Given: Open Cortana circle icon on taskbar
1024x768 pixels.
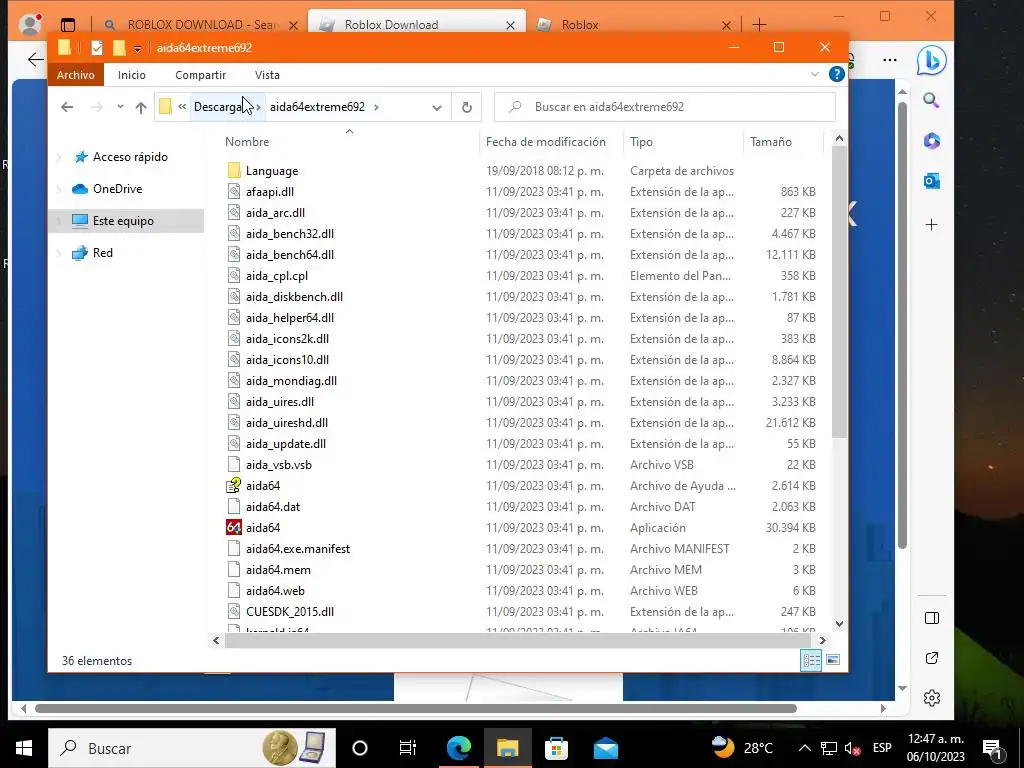Looking at the screenshot, I should point(359,748).
